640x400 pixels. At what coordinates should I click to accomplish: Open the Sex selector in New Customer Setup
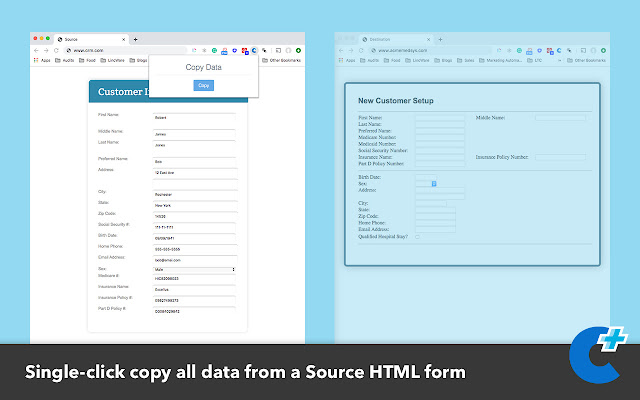[x=426, y=183]
